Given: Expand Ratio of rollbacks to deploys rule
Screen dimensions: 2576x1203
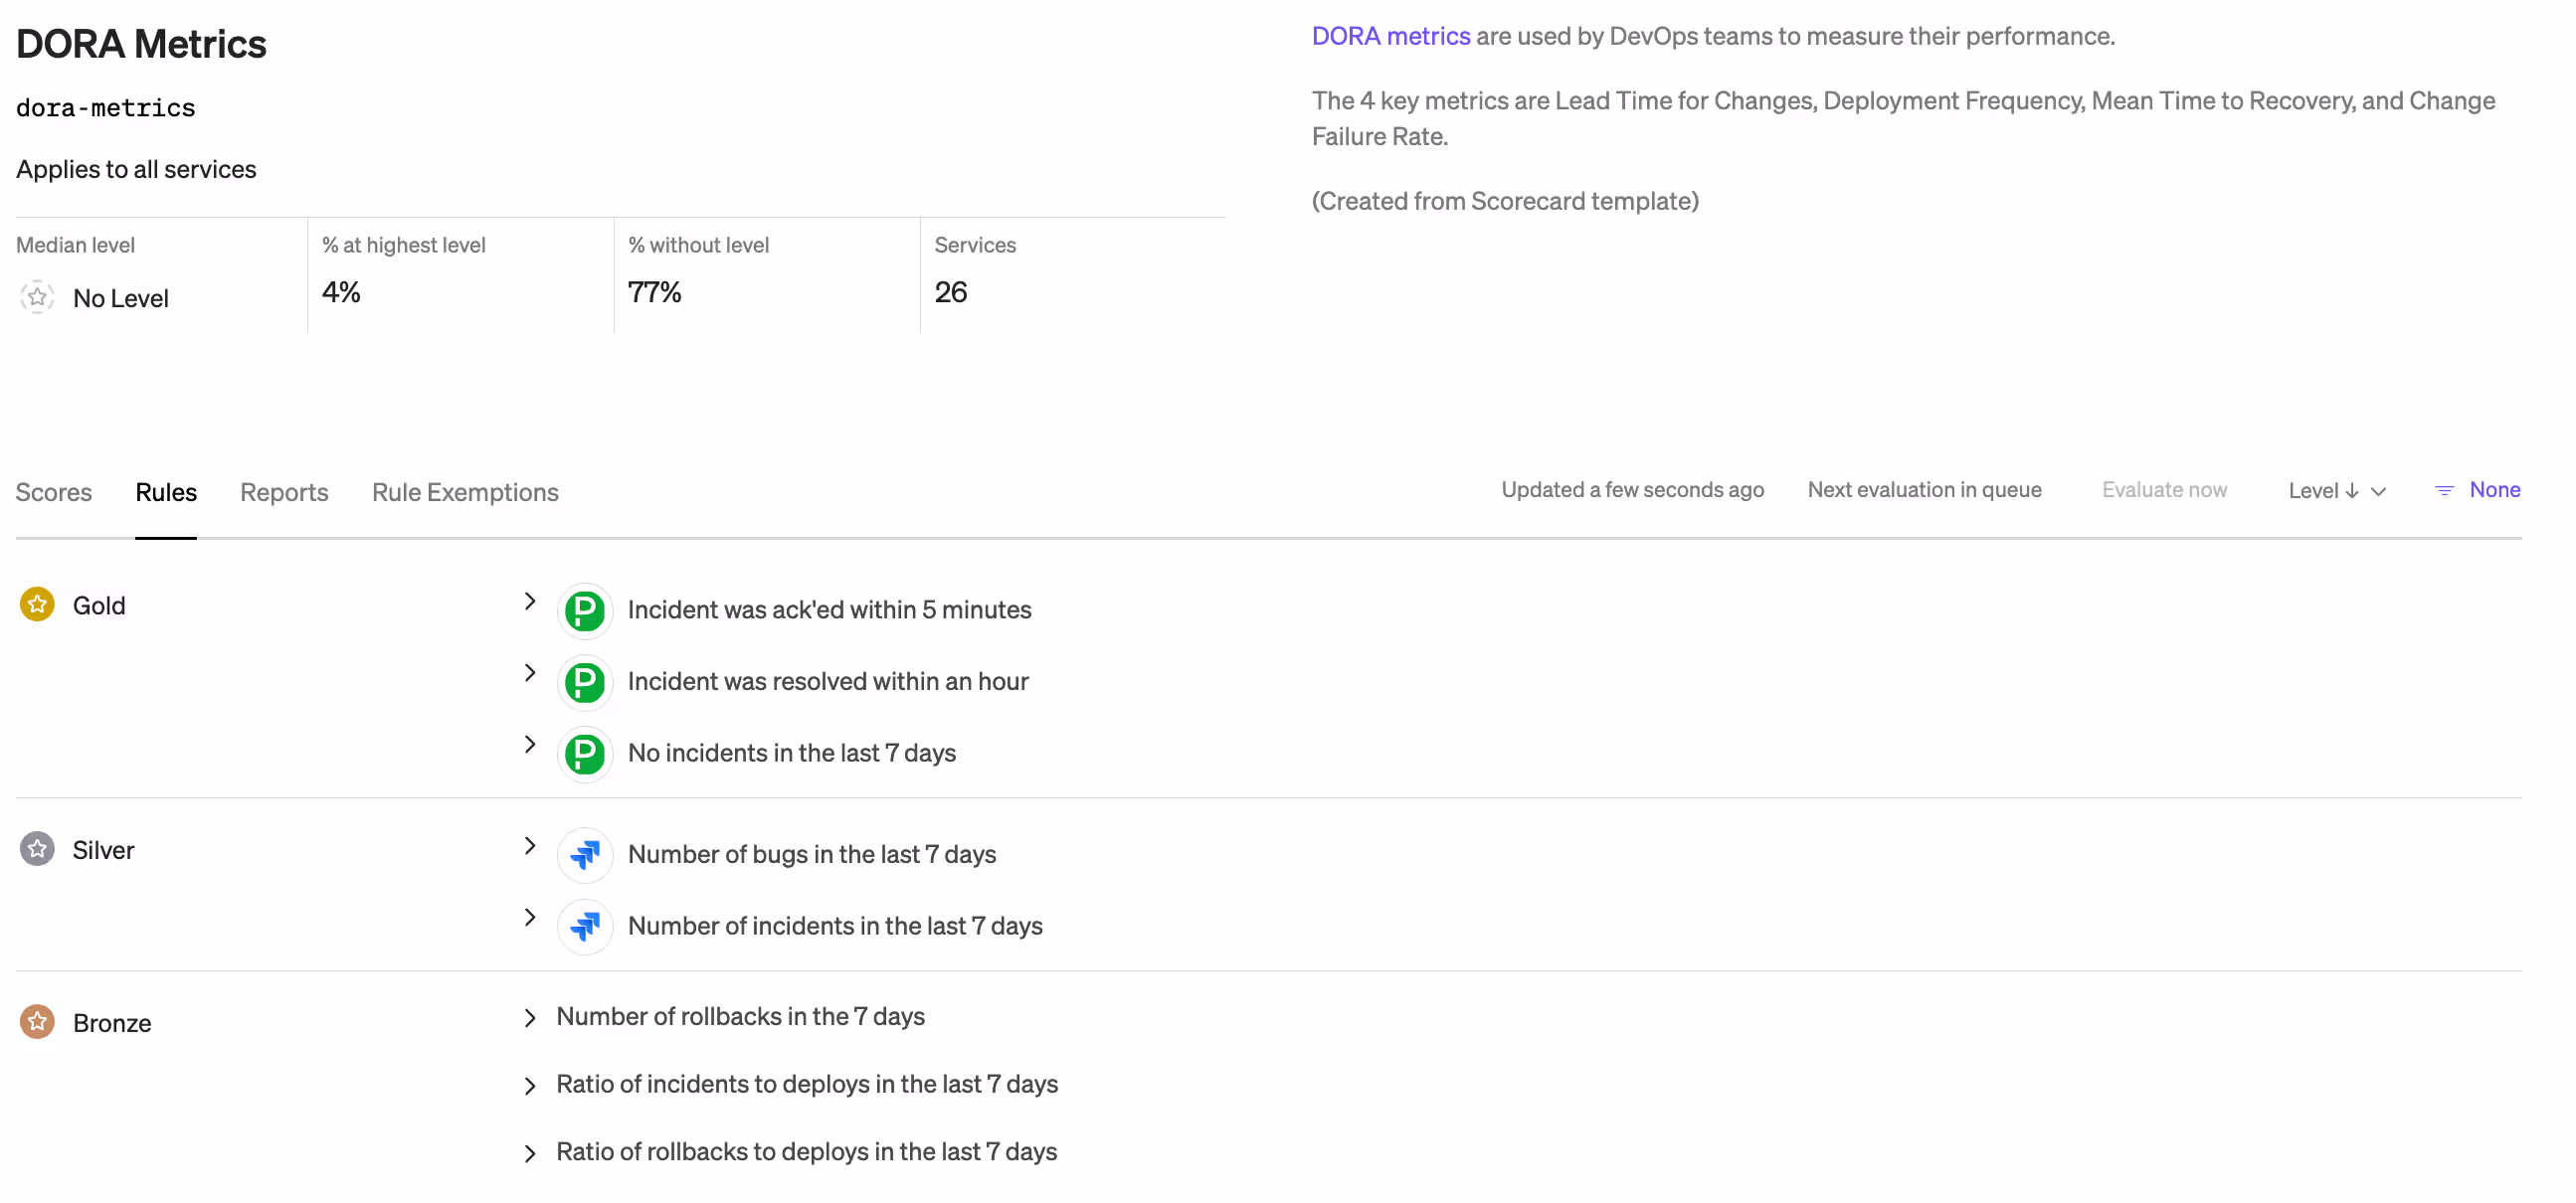Looking at the screenshot, I should [530, 1154].
